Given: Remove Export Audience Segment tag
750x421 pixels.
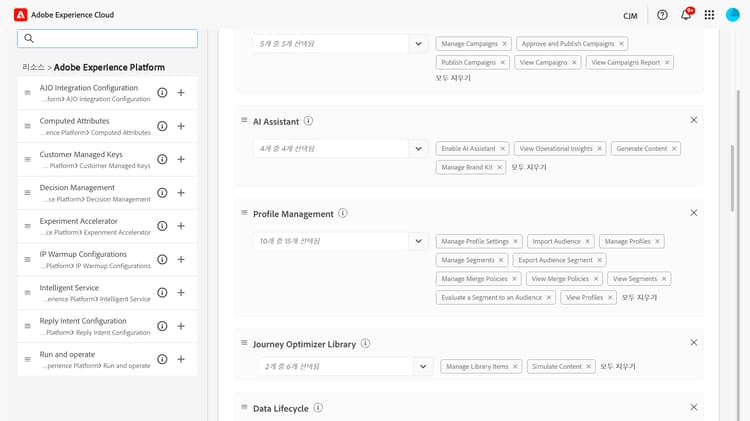Looking at the screenshot, I should tap(599, 260).
